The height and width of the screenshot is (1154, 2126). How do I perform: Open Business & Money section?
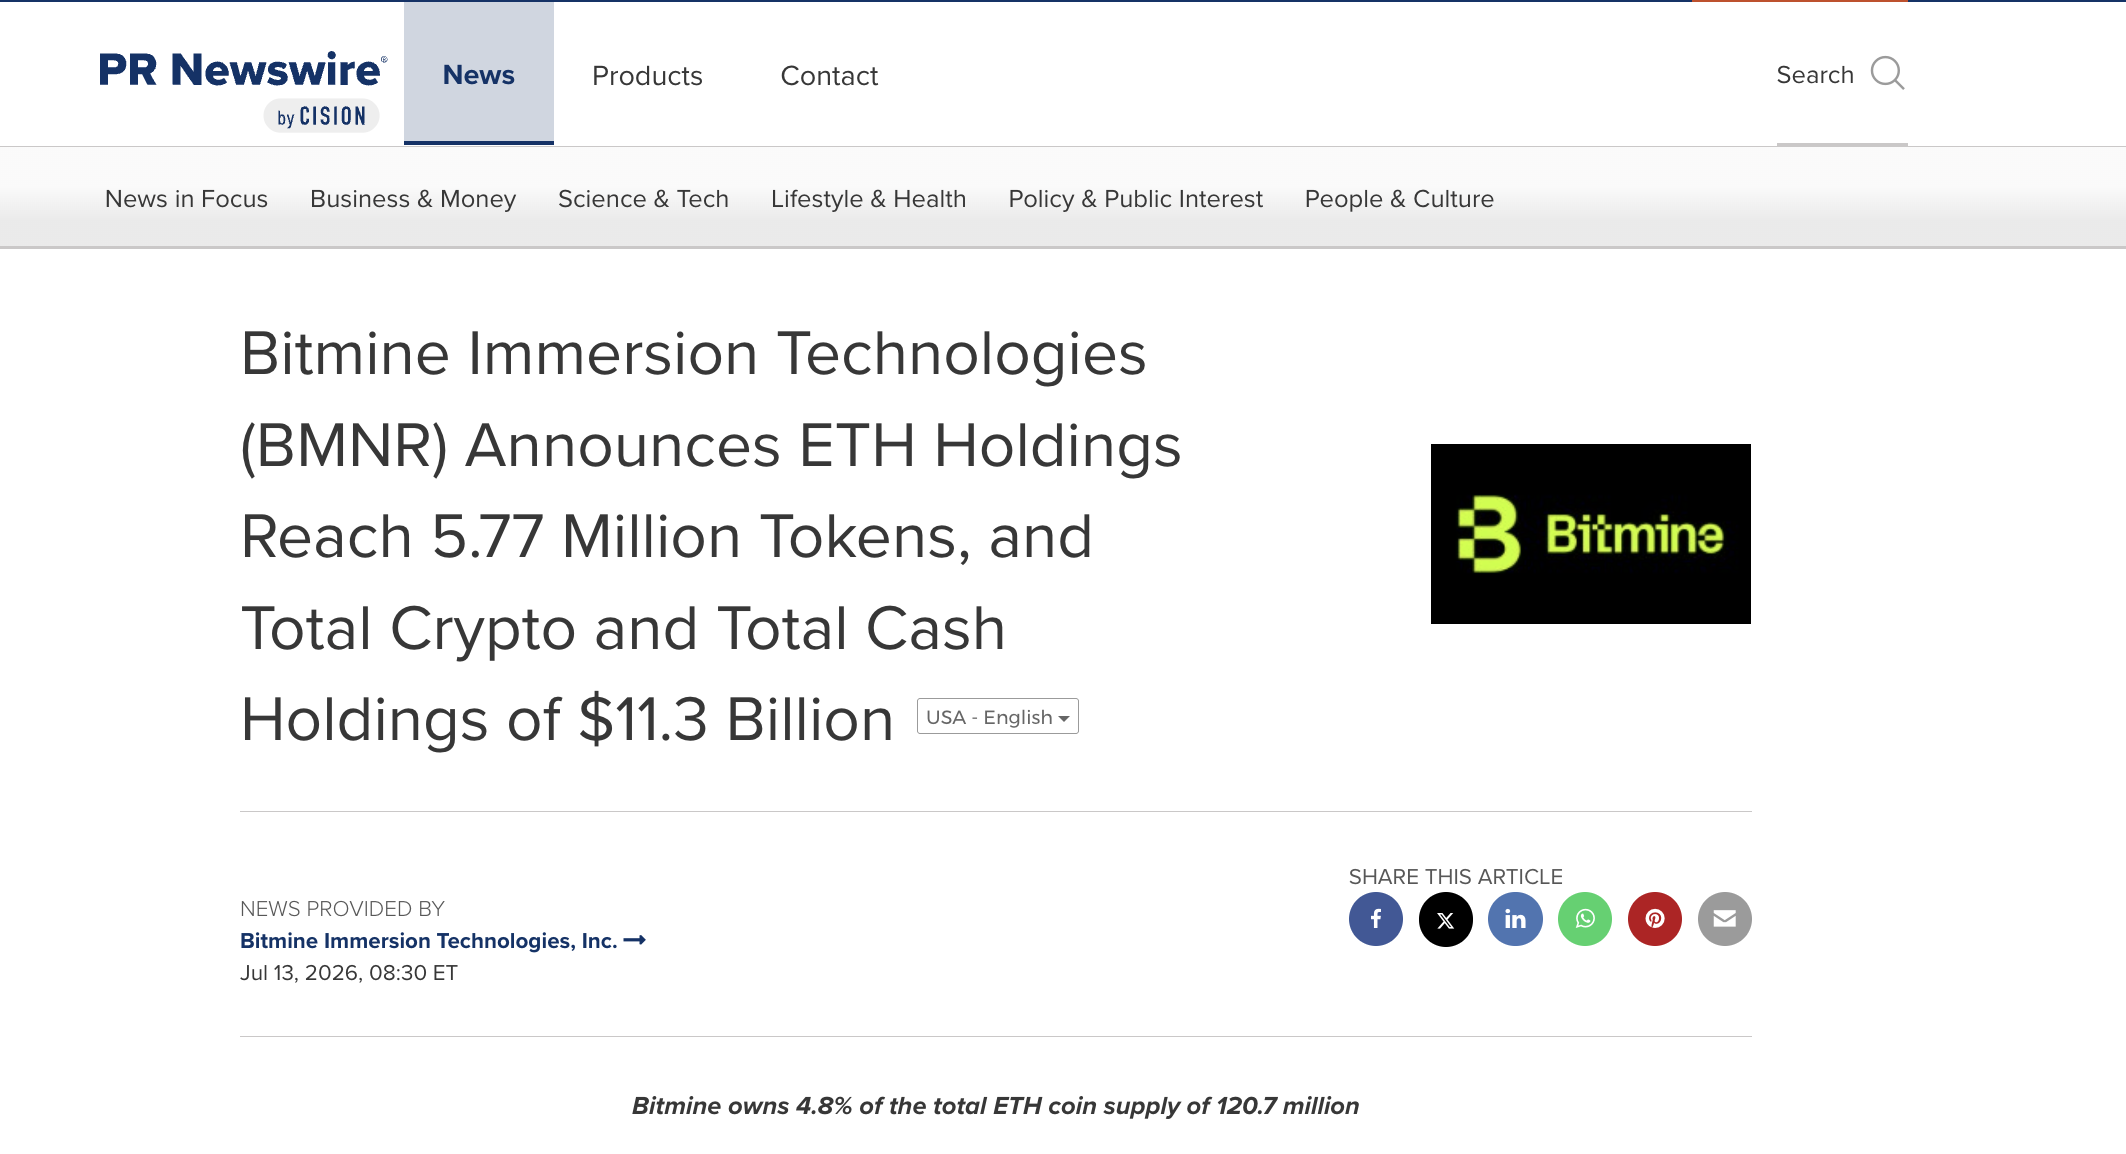coord(413,199)
